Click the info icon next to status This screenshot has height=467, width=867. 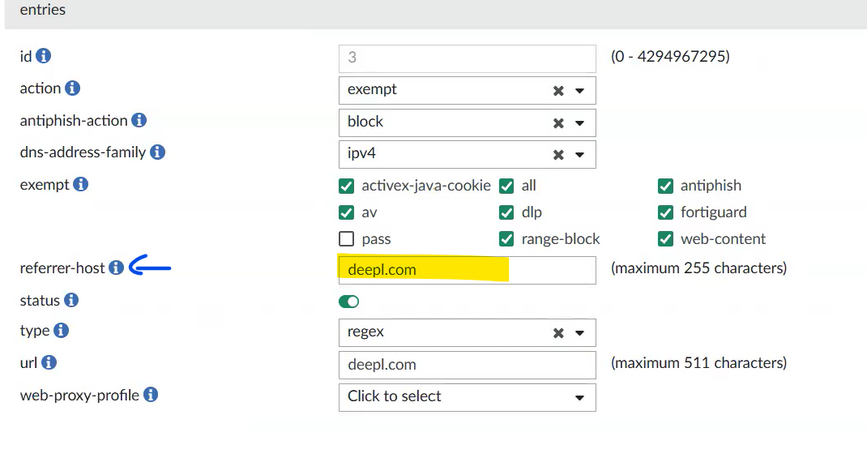click(x=71, y=300)
